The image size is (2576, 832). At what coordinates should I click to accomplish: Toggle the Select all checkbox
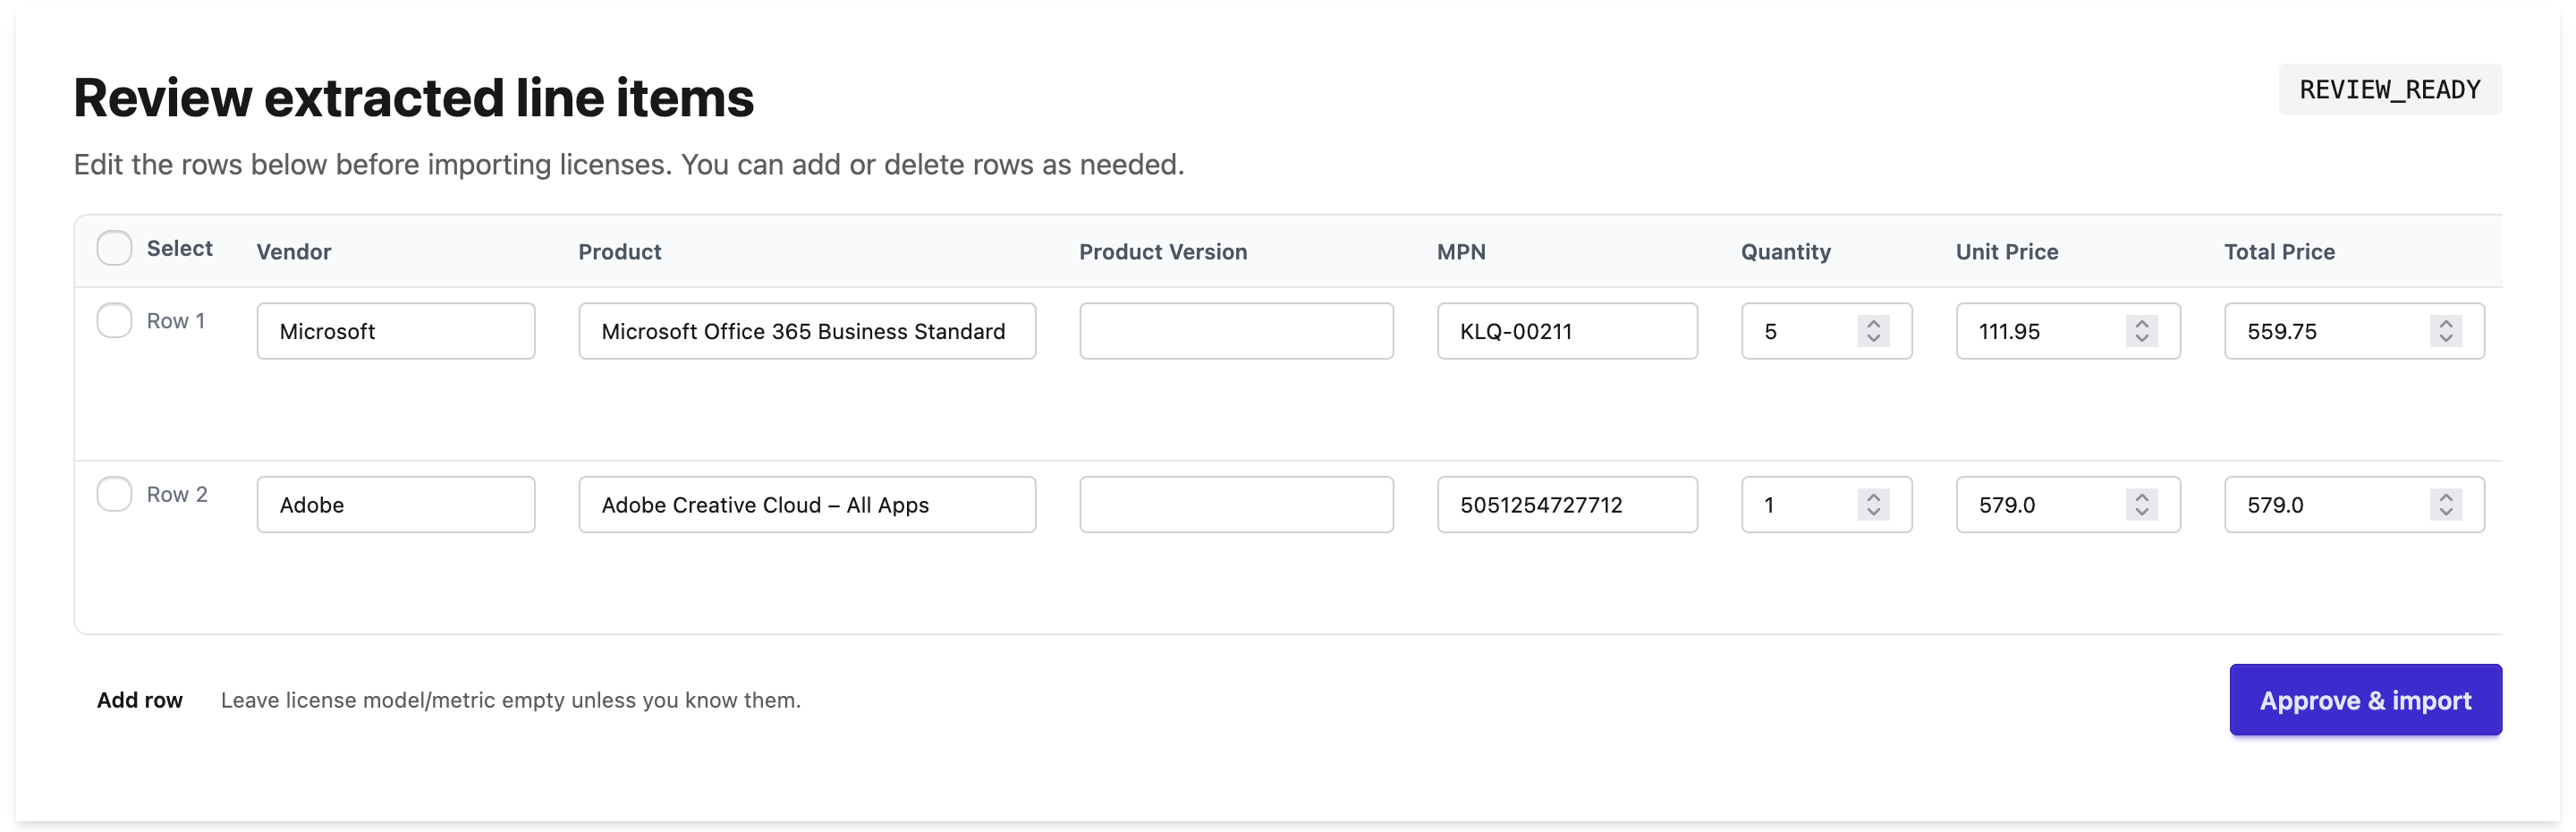pyautogui.click(x=114, y=247)
